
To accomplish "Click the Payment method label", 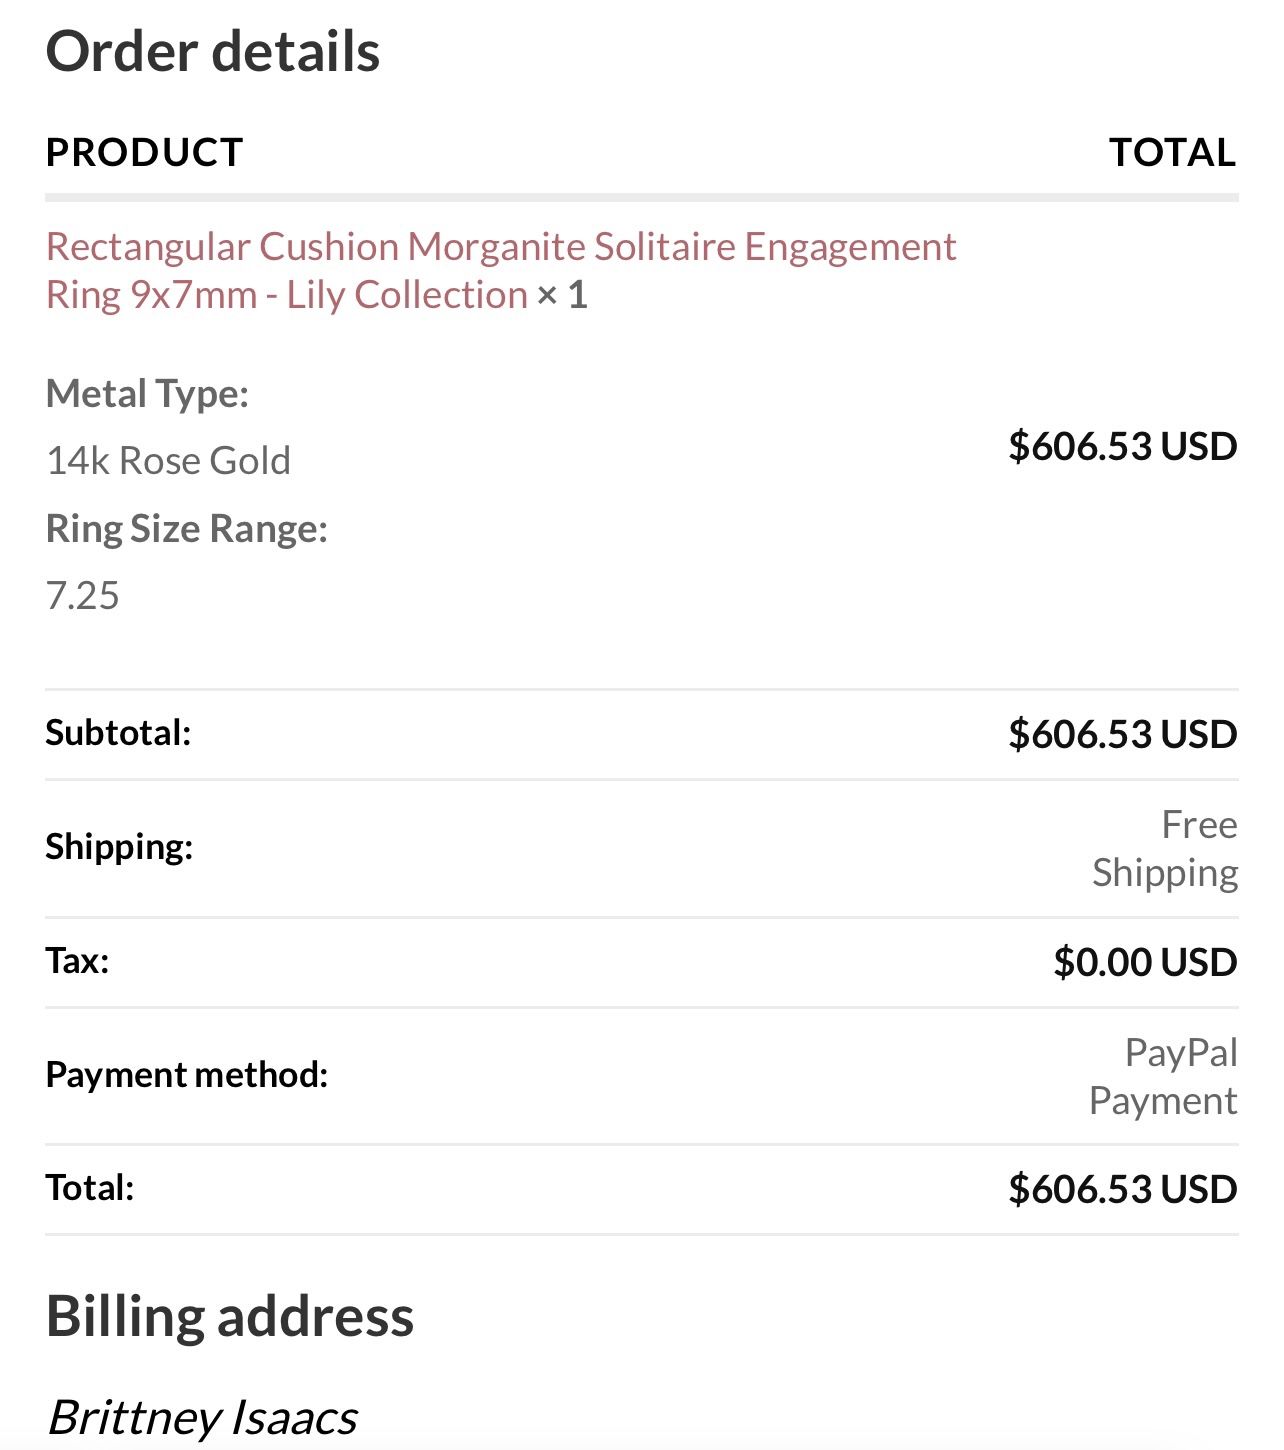I will [187, 1075].
